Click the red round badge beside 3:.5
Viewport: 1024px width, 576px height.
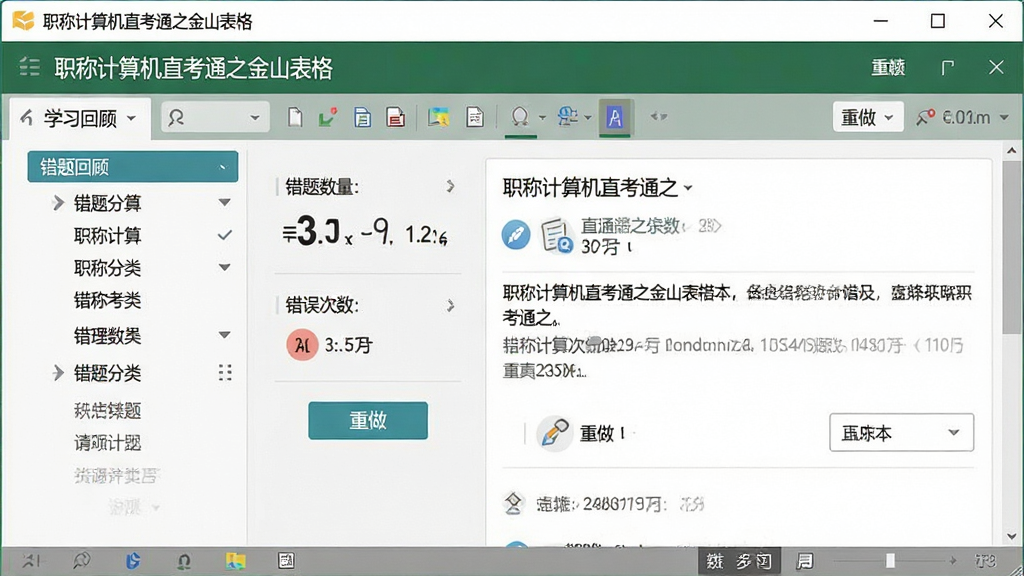pos(302,345)
